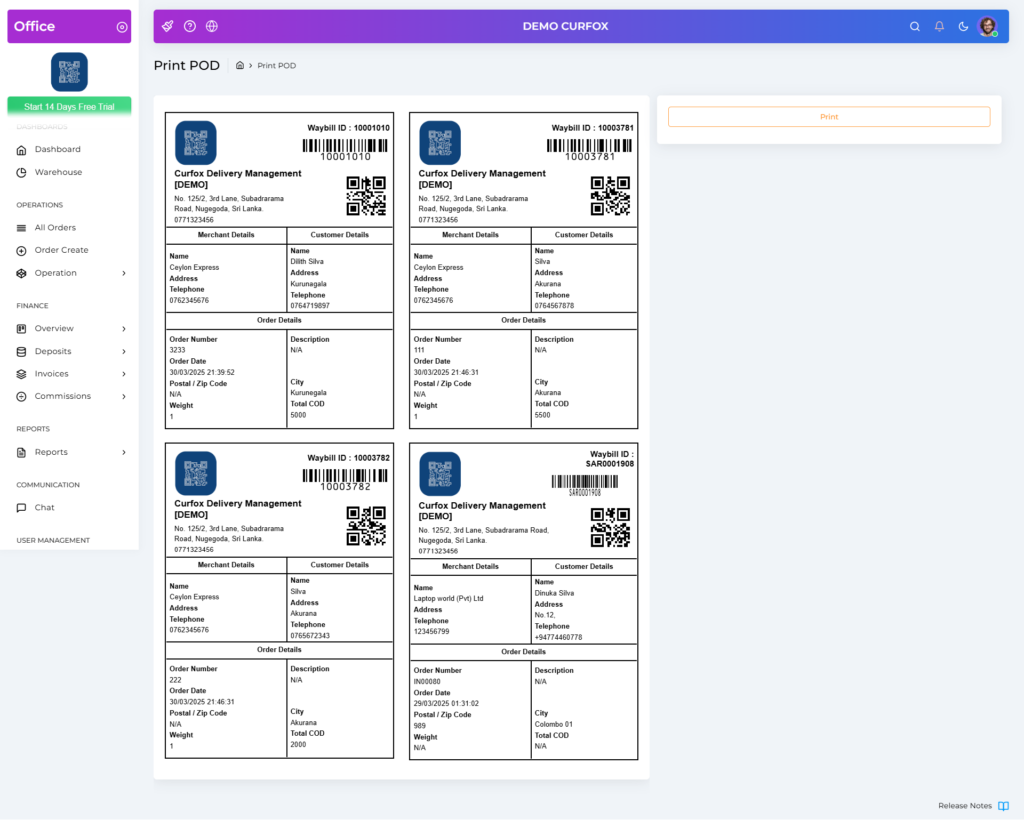Click city Colombo 01
Image resolution: width=1024 pixels, height=820 pixels.
[553, 725]
